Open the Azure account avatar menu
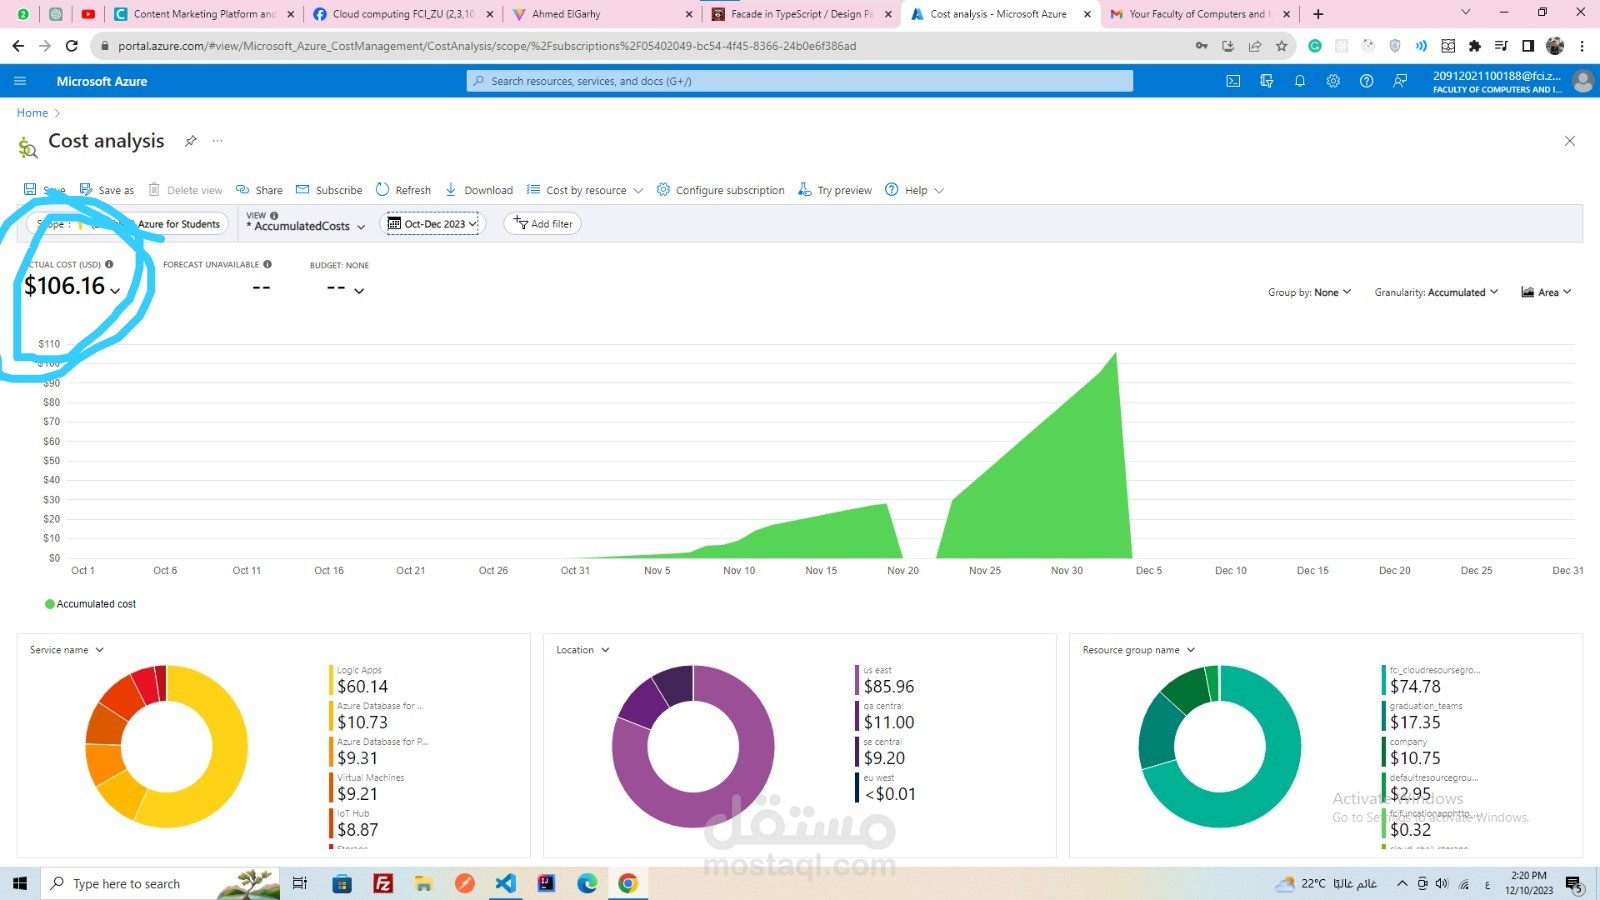The width and height of the screenshot is (1600, 900). [1582, 81]
